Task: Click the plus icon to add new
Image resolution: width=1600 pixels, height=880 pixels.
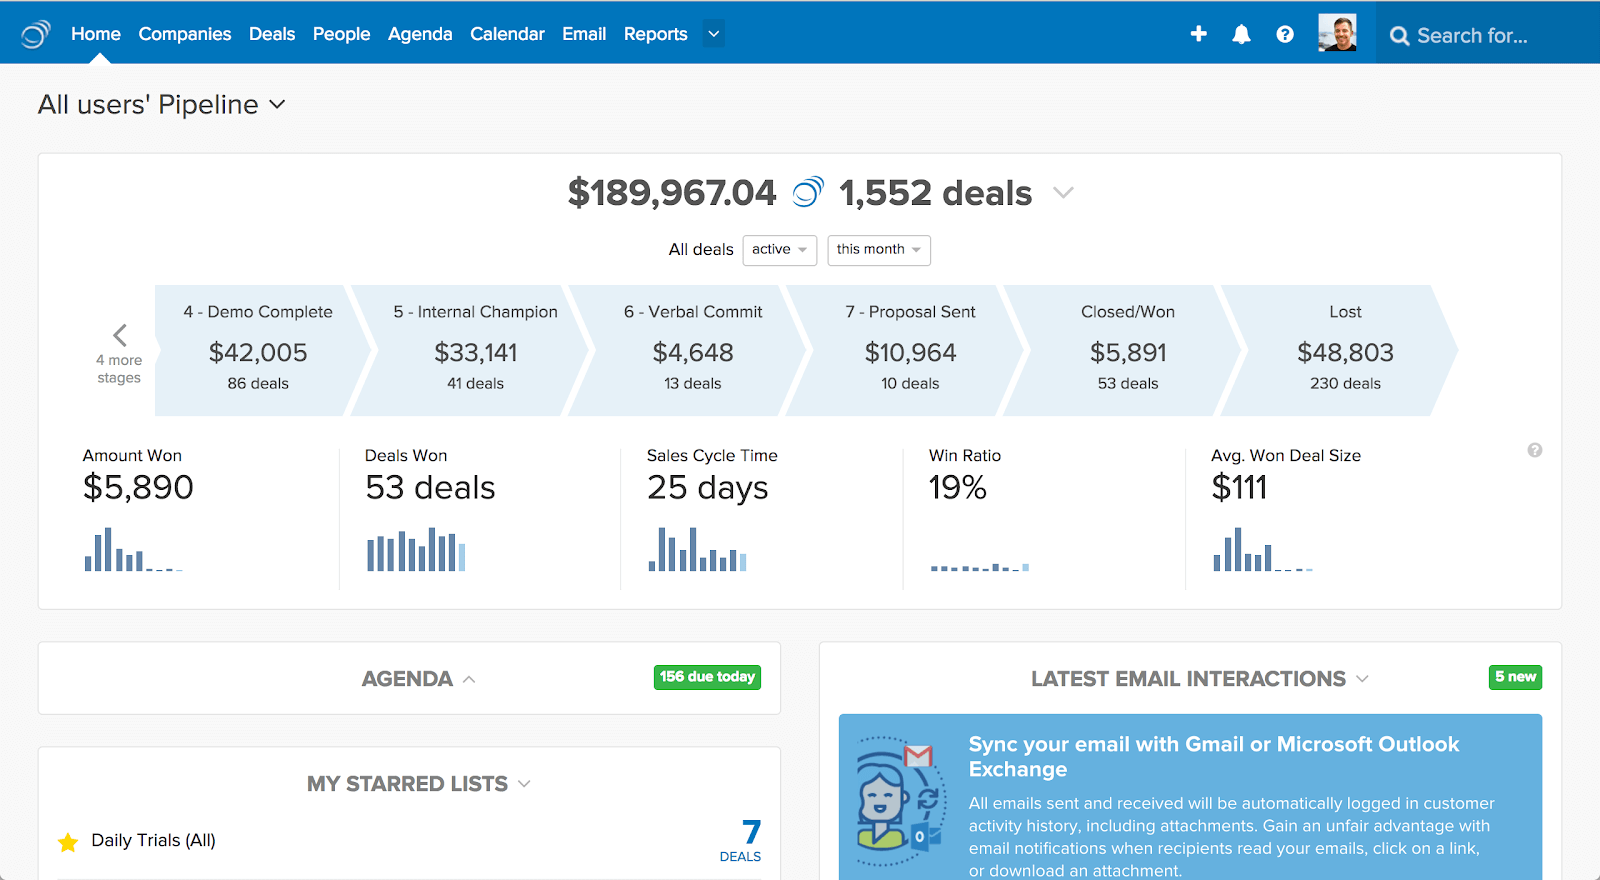Action: 1198,34
